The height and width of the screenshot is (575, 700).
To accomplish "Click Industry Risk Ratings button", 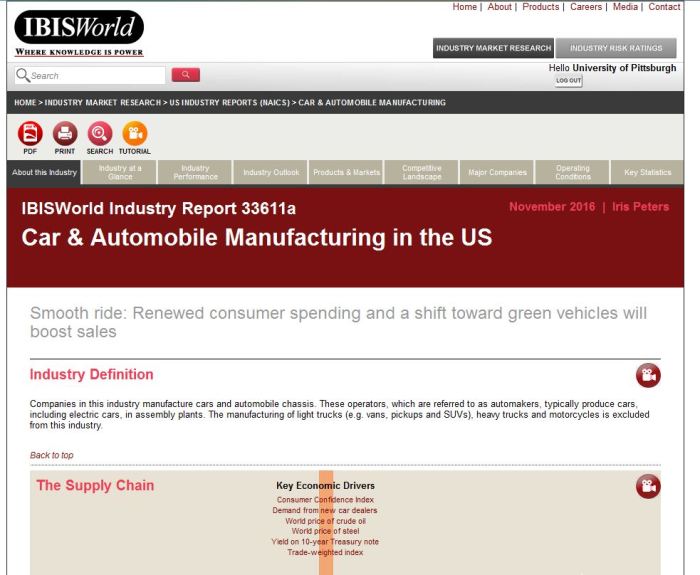I will click(616, 48).
